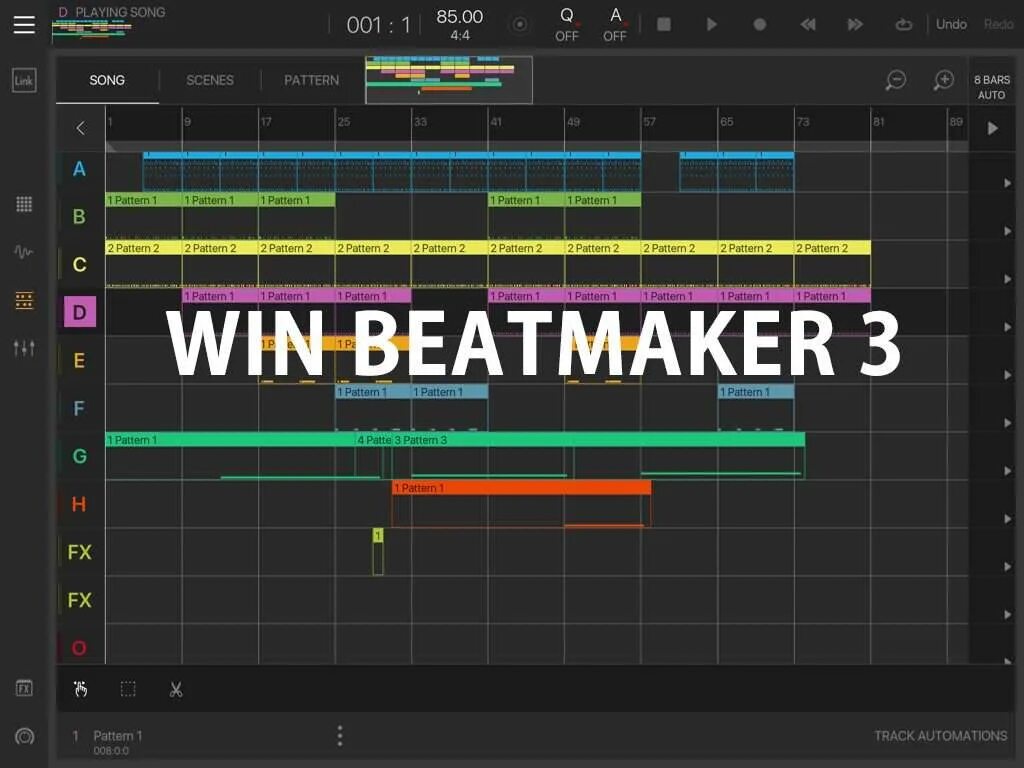
Task: Click the song overview minimap
Action: (449, 80)
